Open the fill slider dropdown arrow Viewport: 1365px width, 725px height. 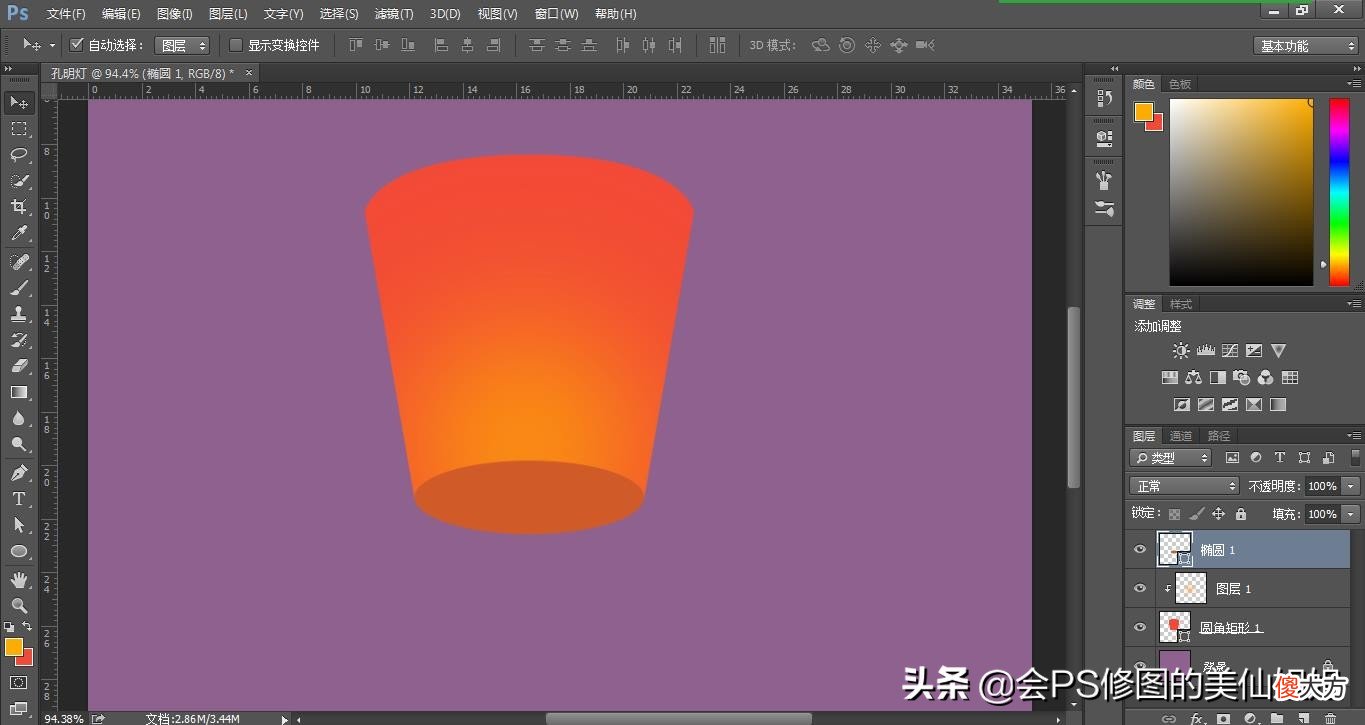coord(1351,514)
